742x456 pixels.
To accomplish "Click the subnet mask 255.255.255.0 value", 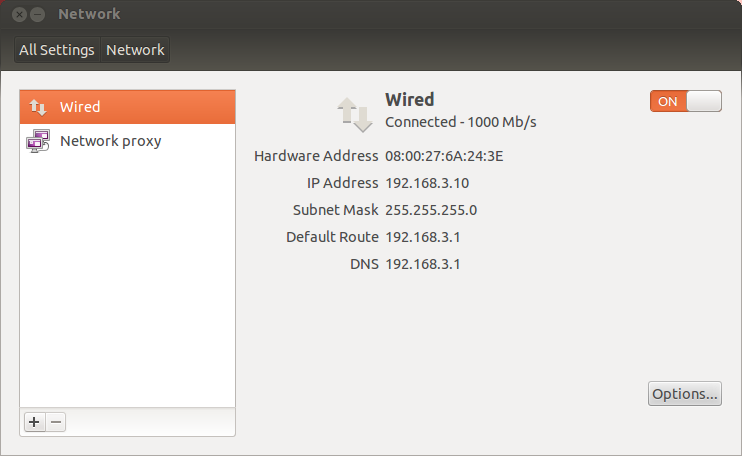I will tap(431, 210).
